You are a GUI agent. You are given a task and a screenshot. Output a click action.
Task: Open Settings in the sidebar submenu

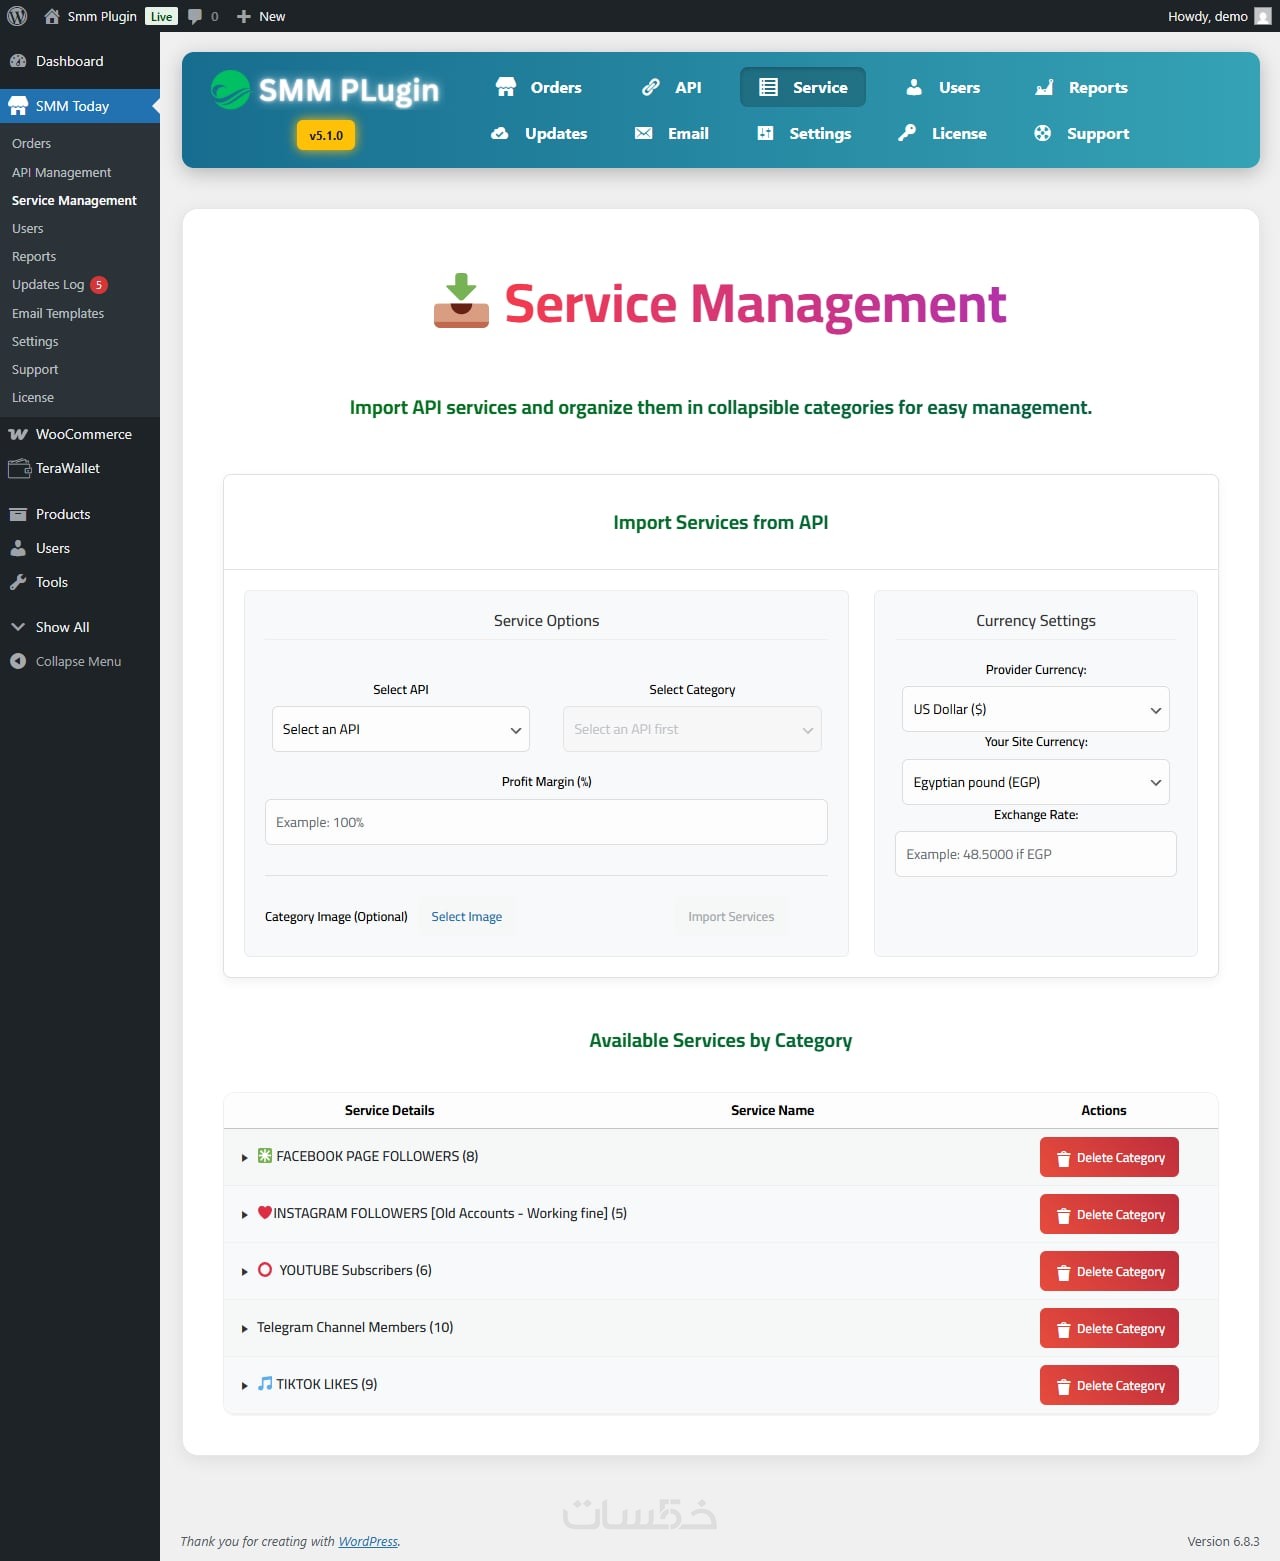[35, 341]
